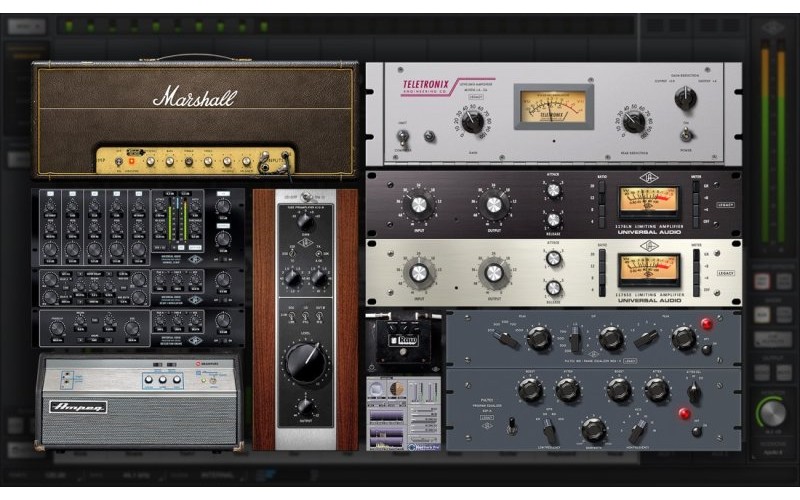Screen dimensions: 800x500
Task: Adjust Output knob on black 1176LN
Action: (494, 205)
